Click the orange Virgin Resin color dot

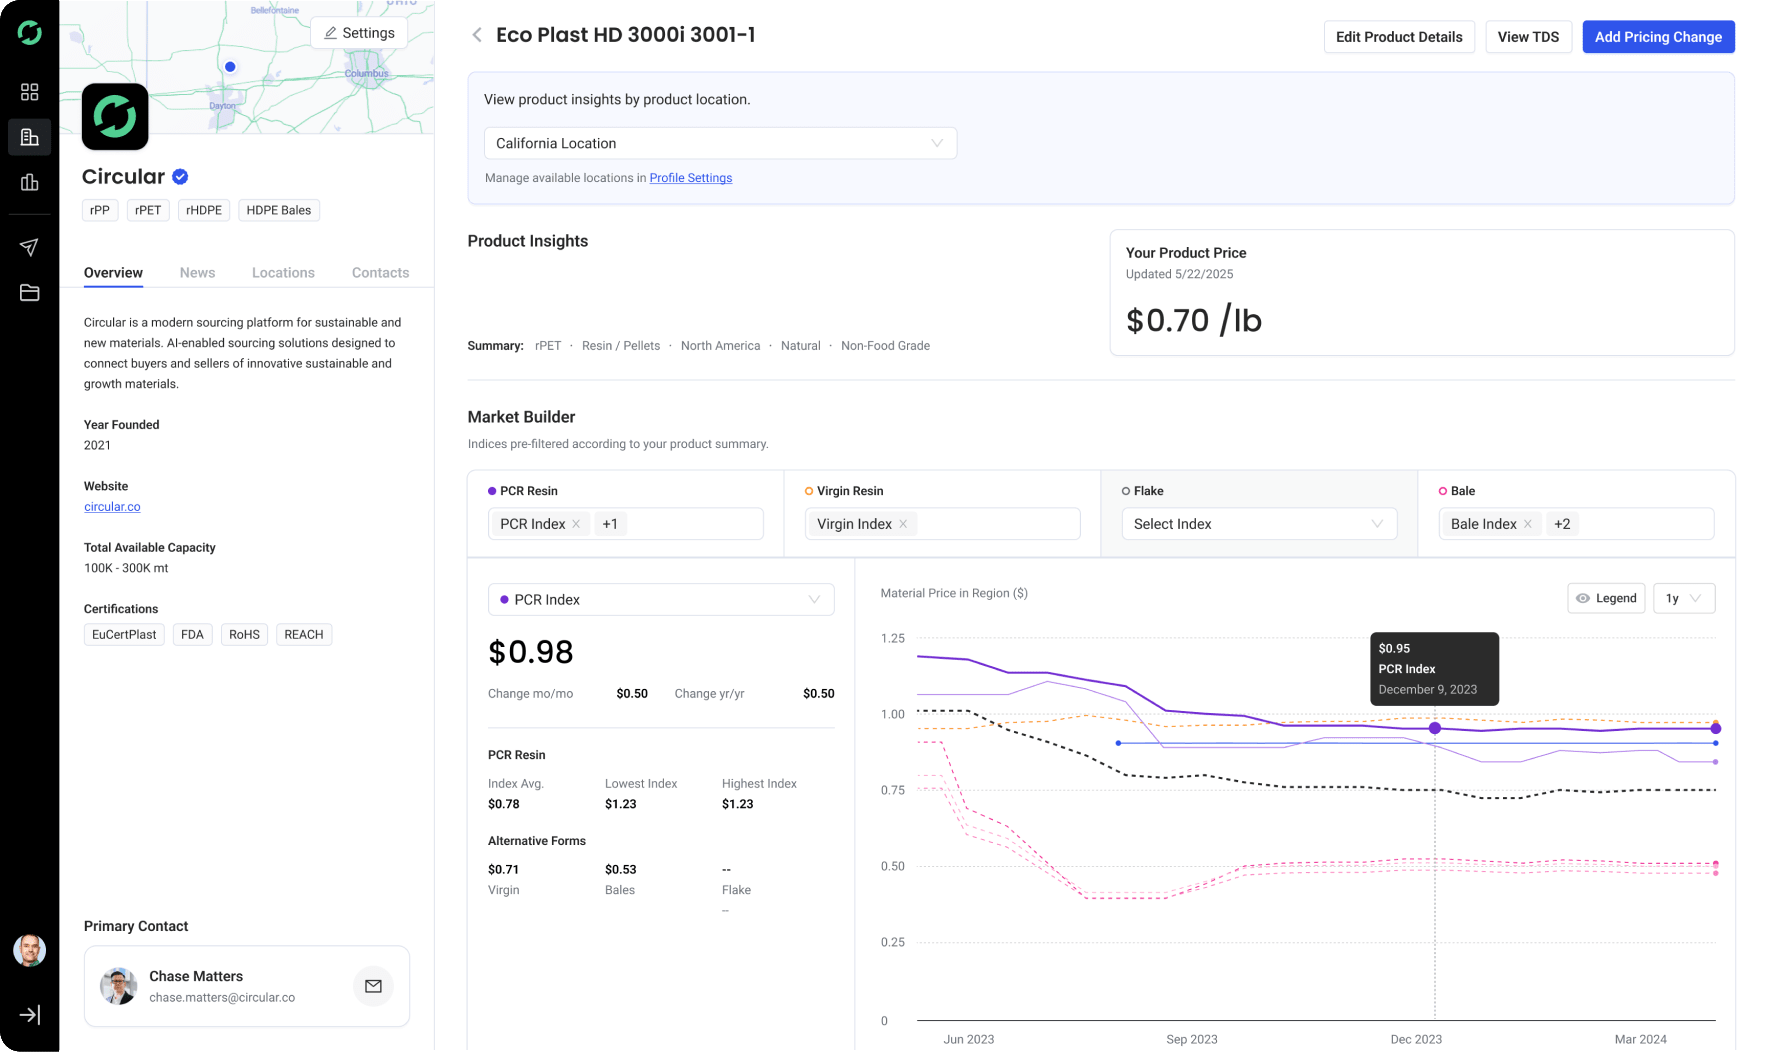pyautogui.click(x=809, y=491)
